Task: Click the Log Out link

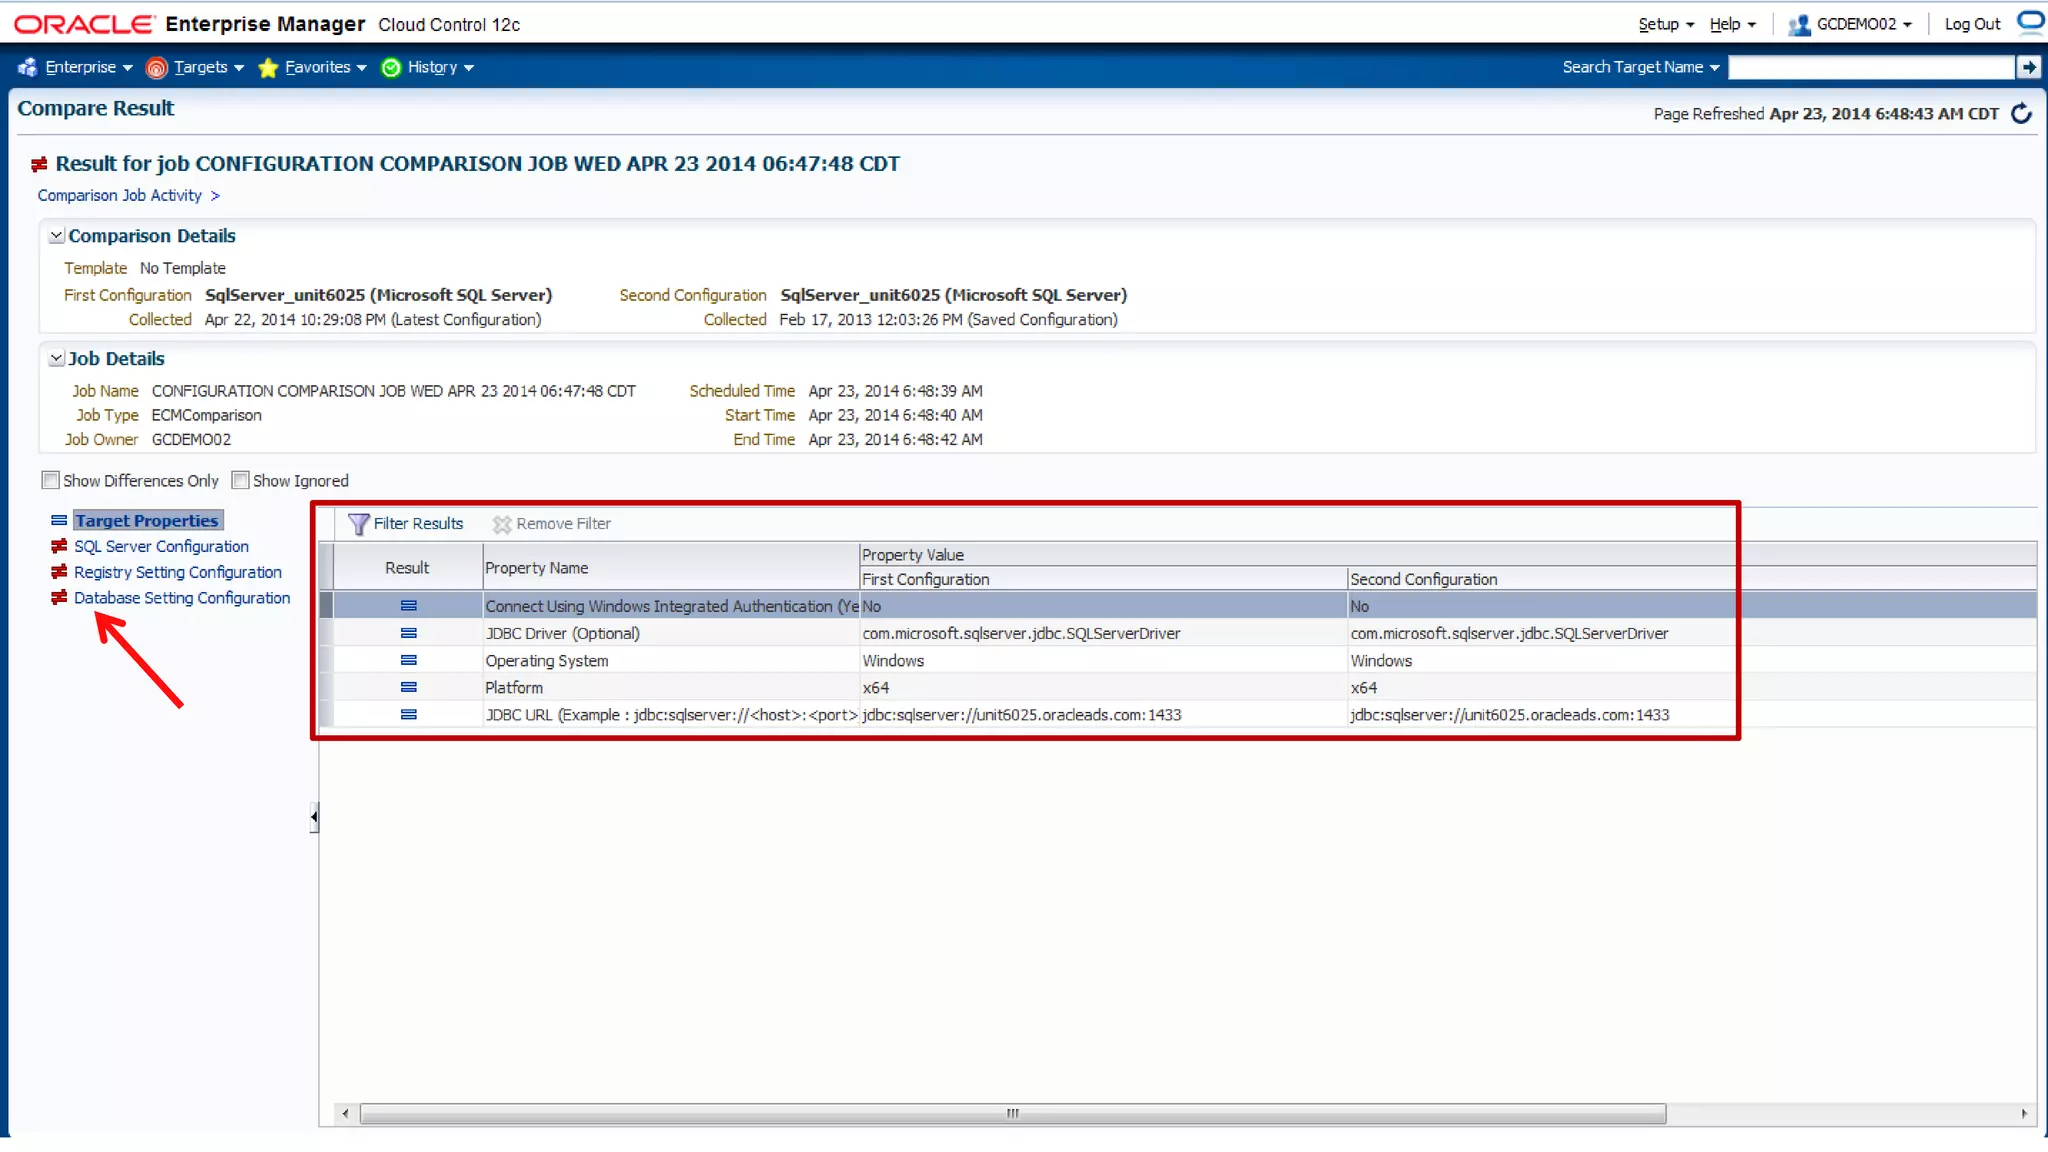Action: click(1972, 24)
